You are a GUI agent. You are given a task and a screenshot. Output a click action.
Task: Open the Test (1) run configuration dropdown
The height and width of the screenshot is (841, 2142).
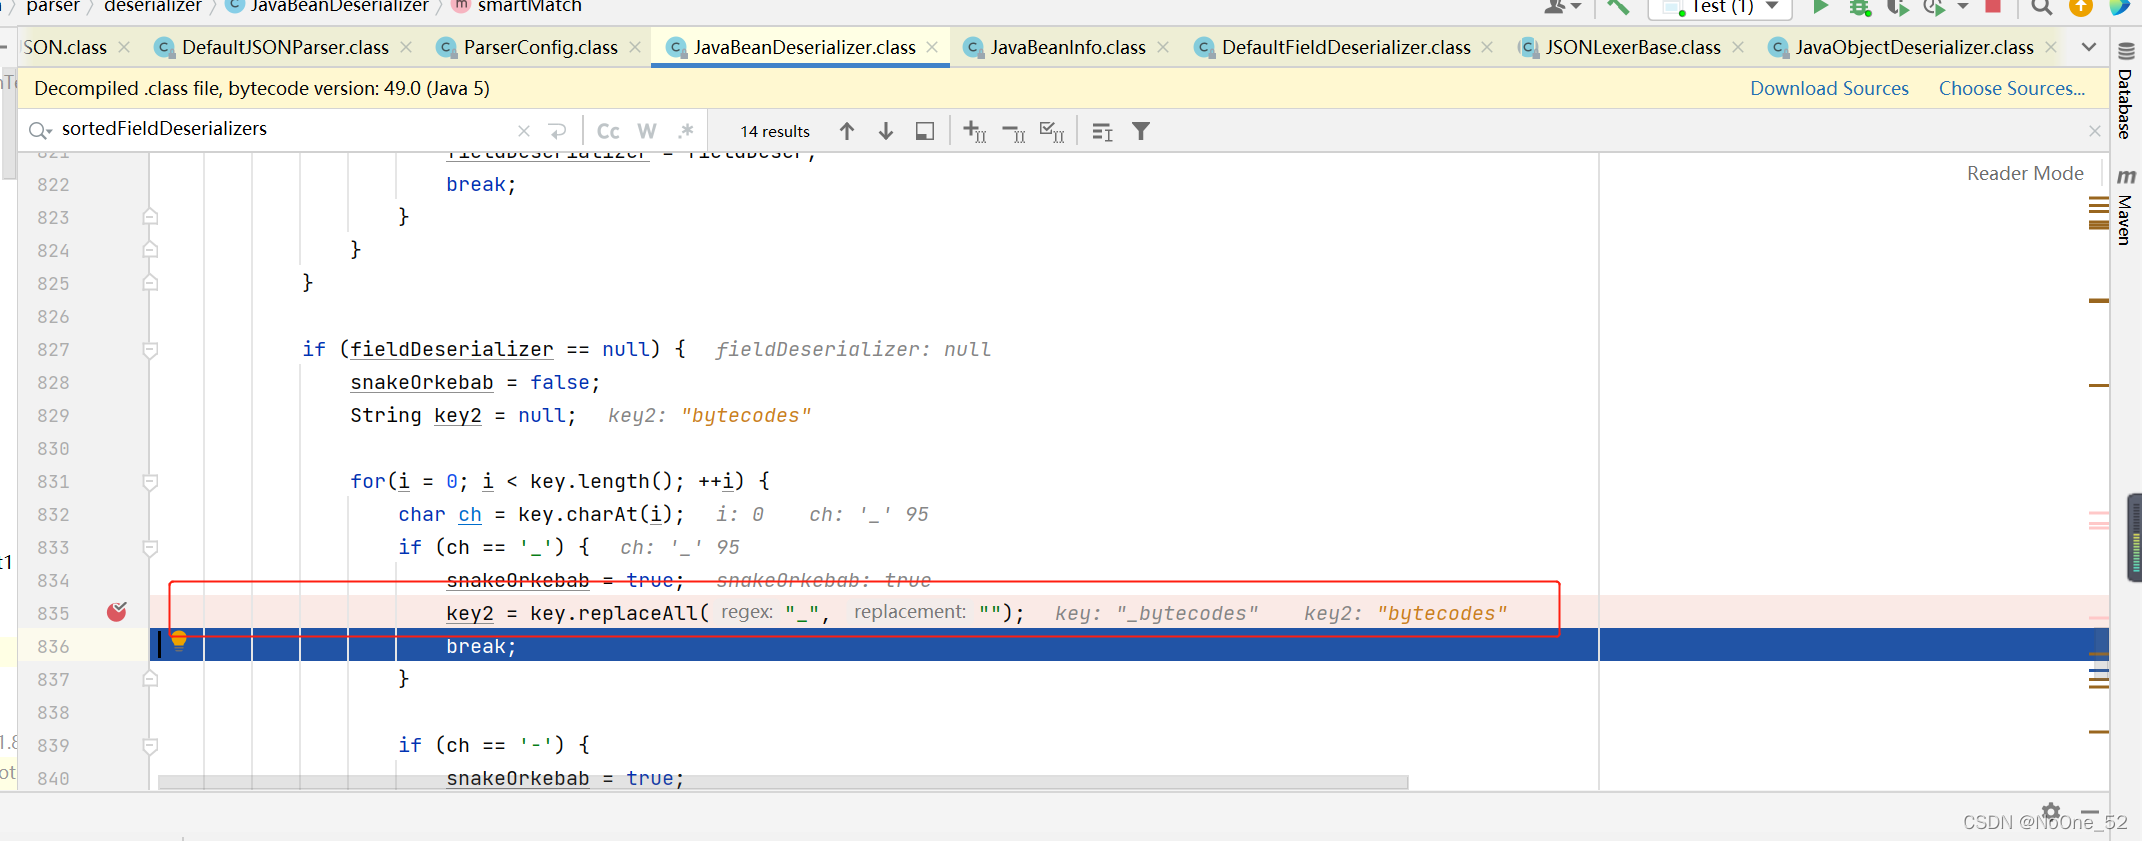point(1720,6)
